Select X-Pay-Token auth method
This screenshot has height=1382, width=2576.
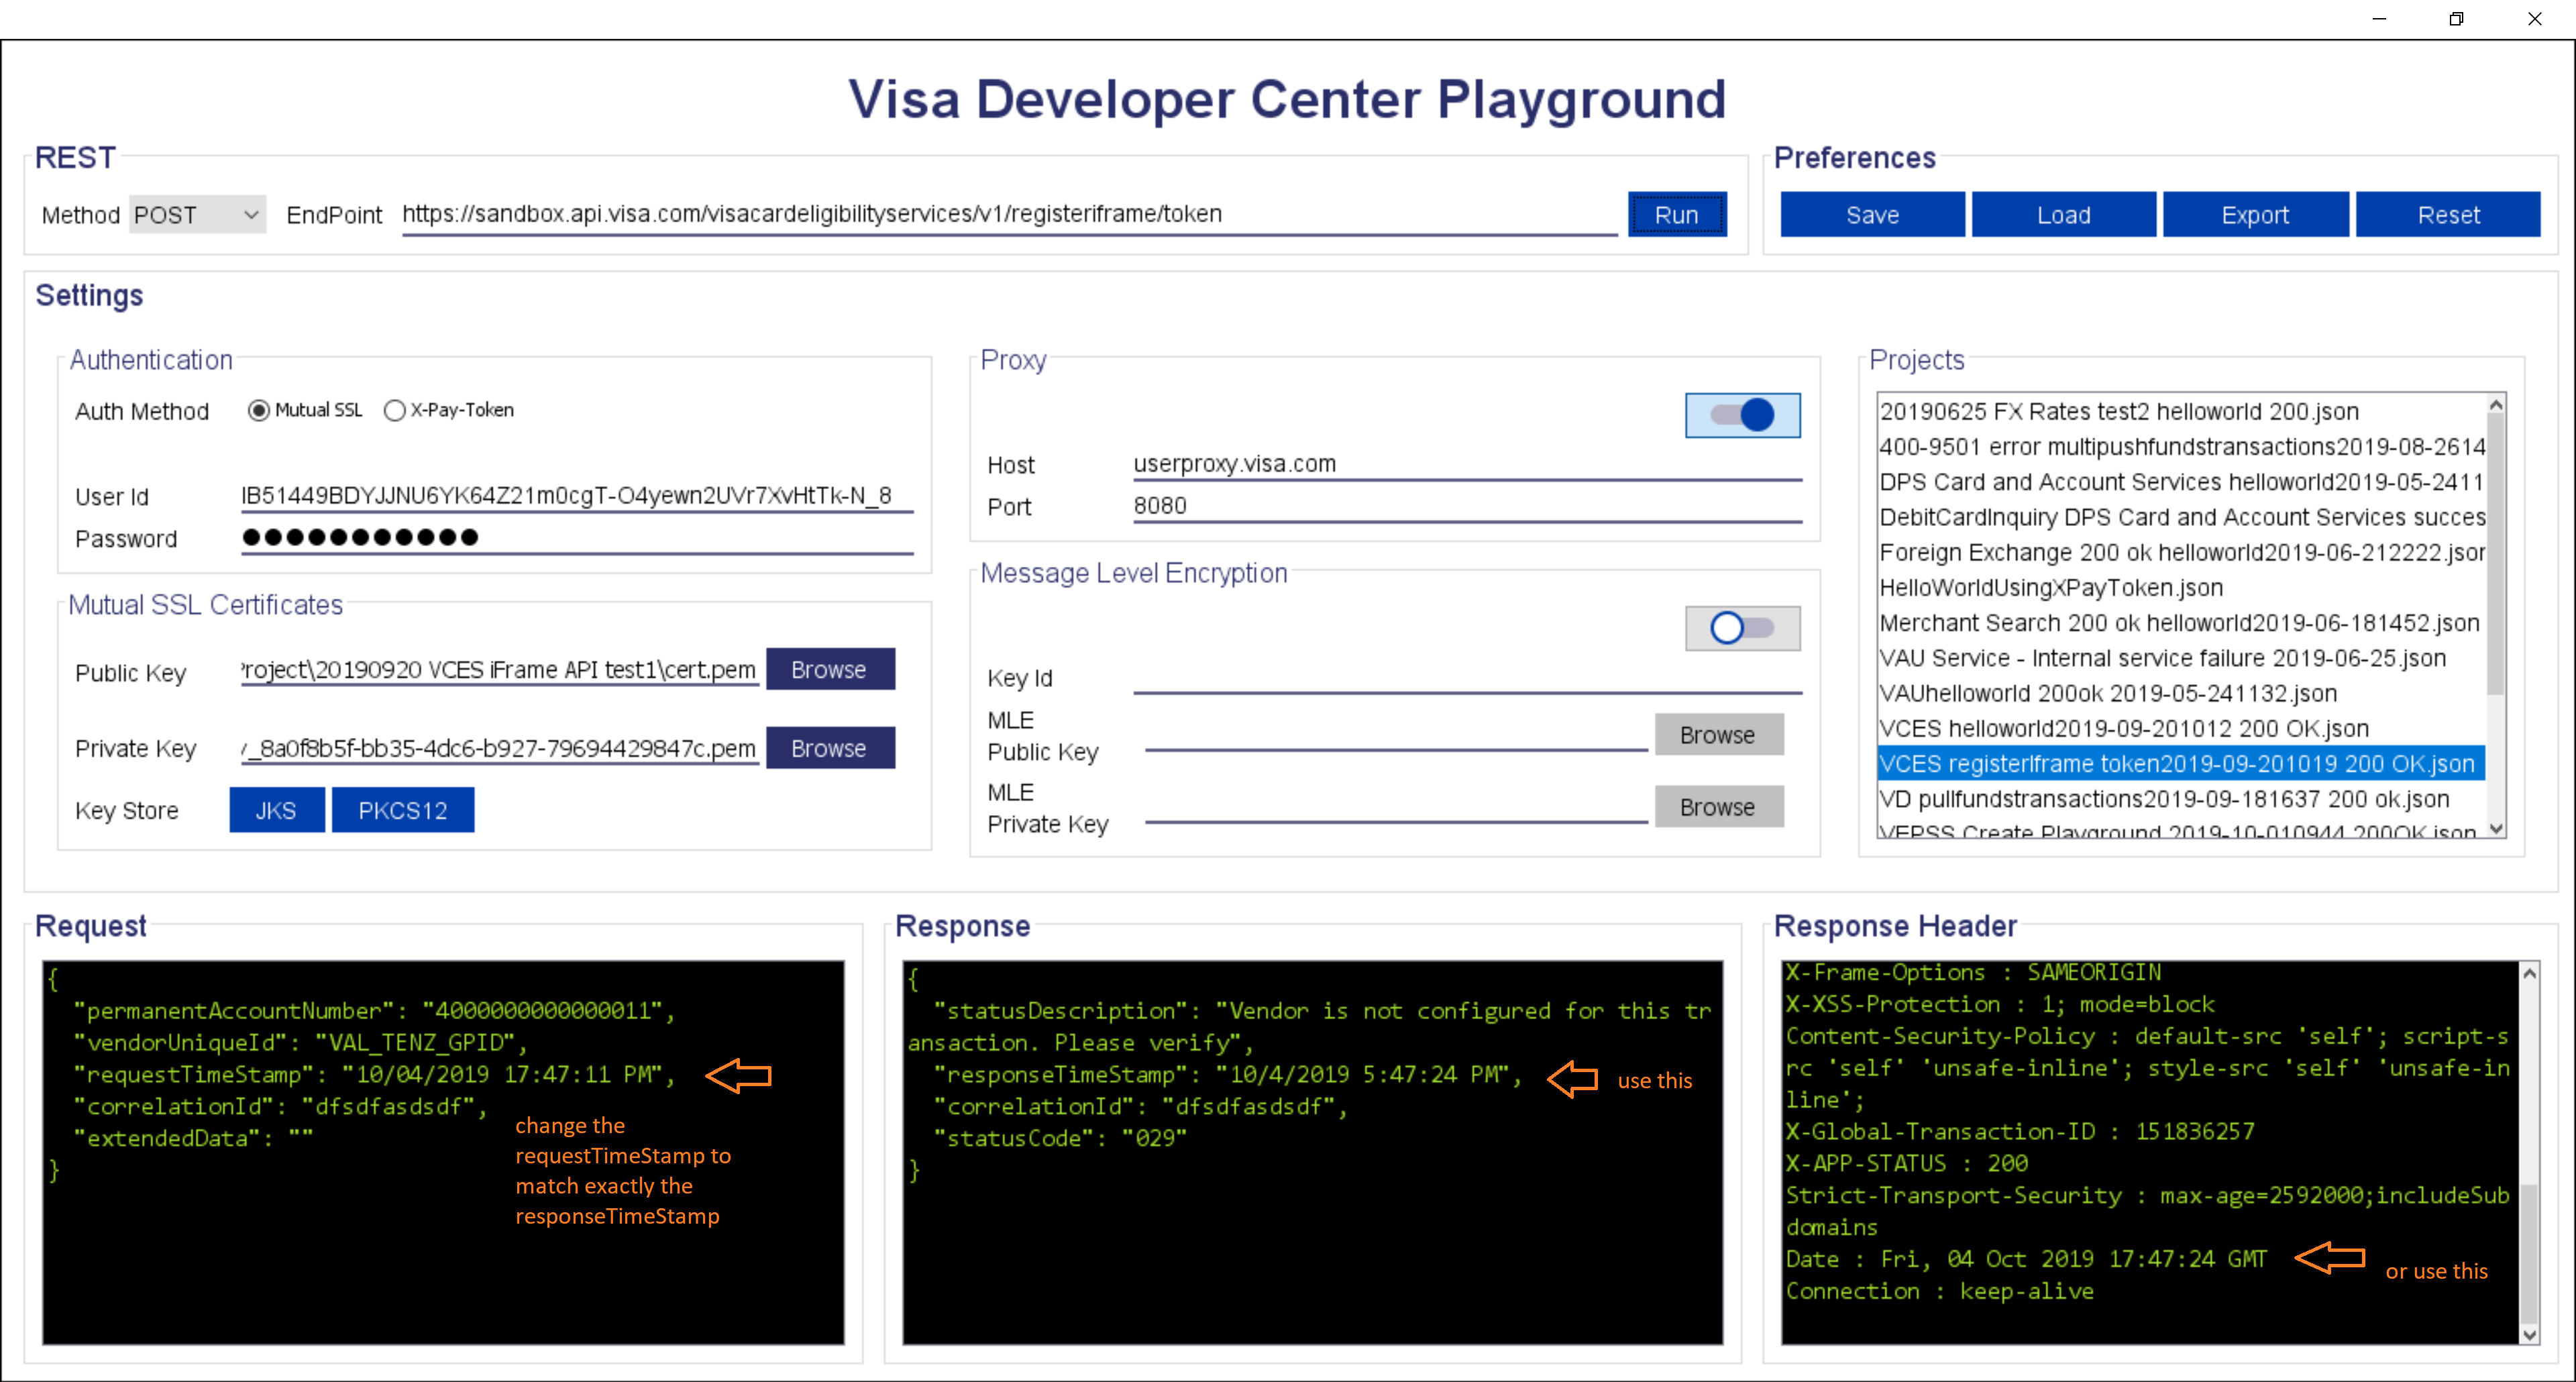[x=449, y=410]
